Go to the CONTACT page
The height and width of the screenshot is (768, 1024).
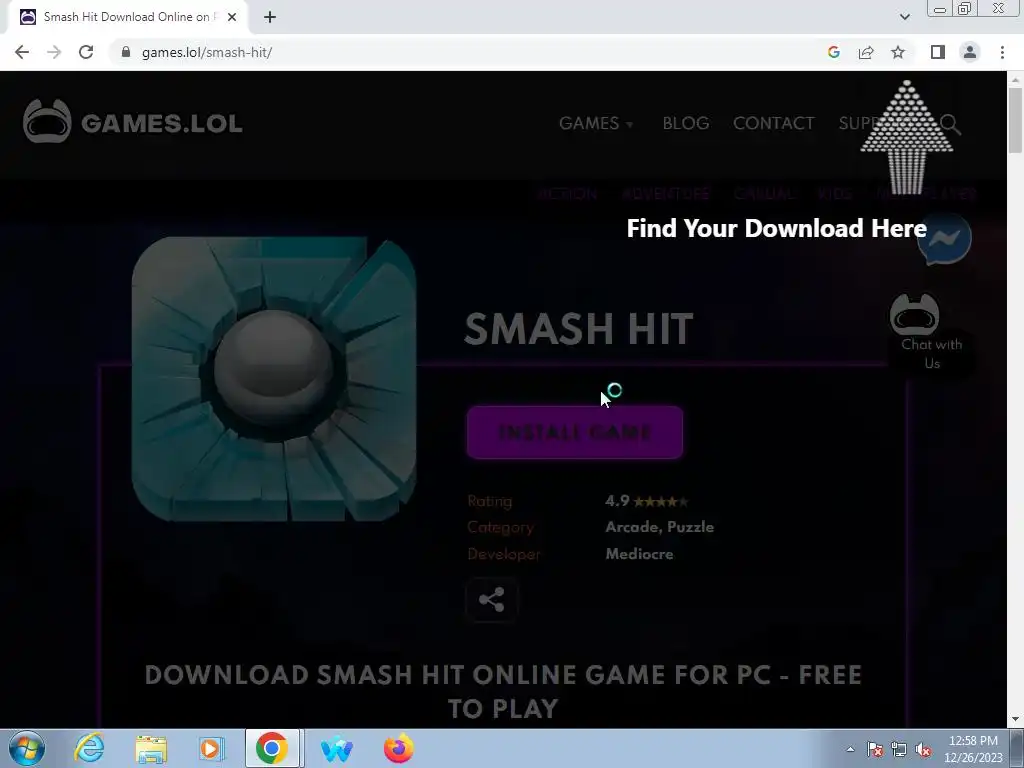pos(773,123)
